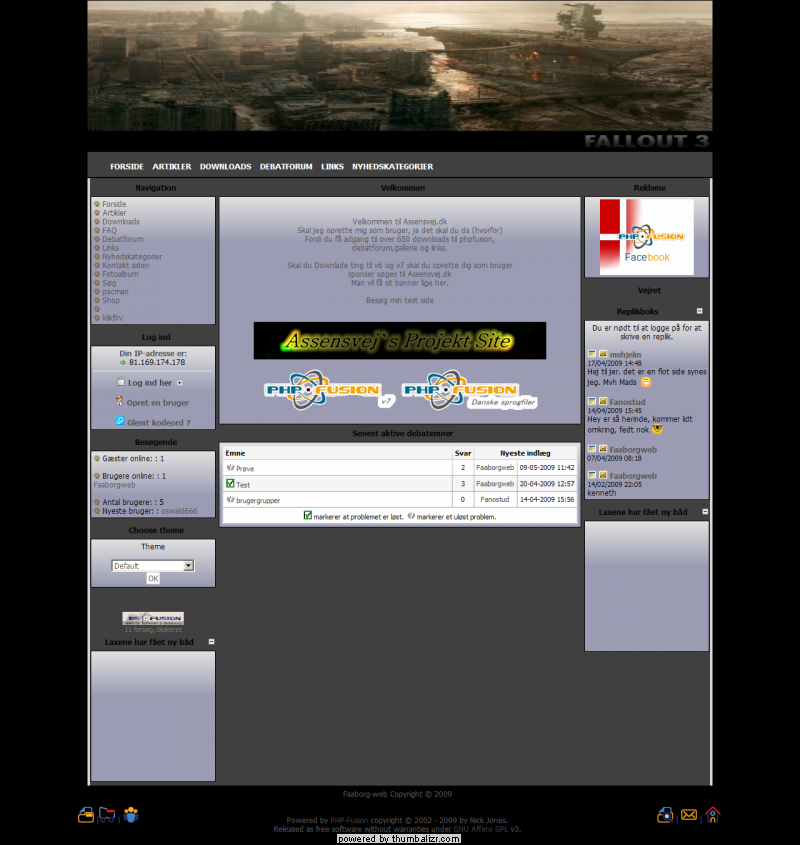Click the message icon beside mshjelm
Screen dimensions: 800x845
[x=603, y=354]
